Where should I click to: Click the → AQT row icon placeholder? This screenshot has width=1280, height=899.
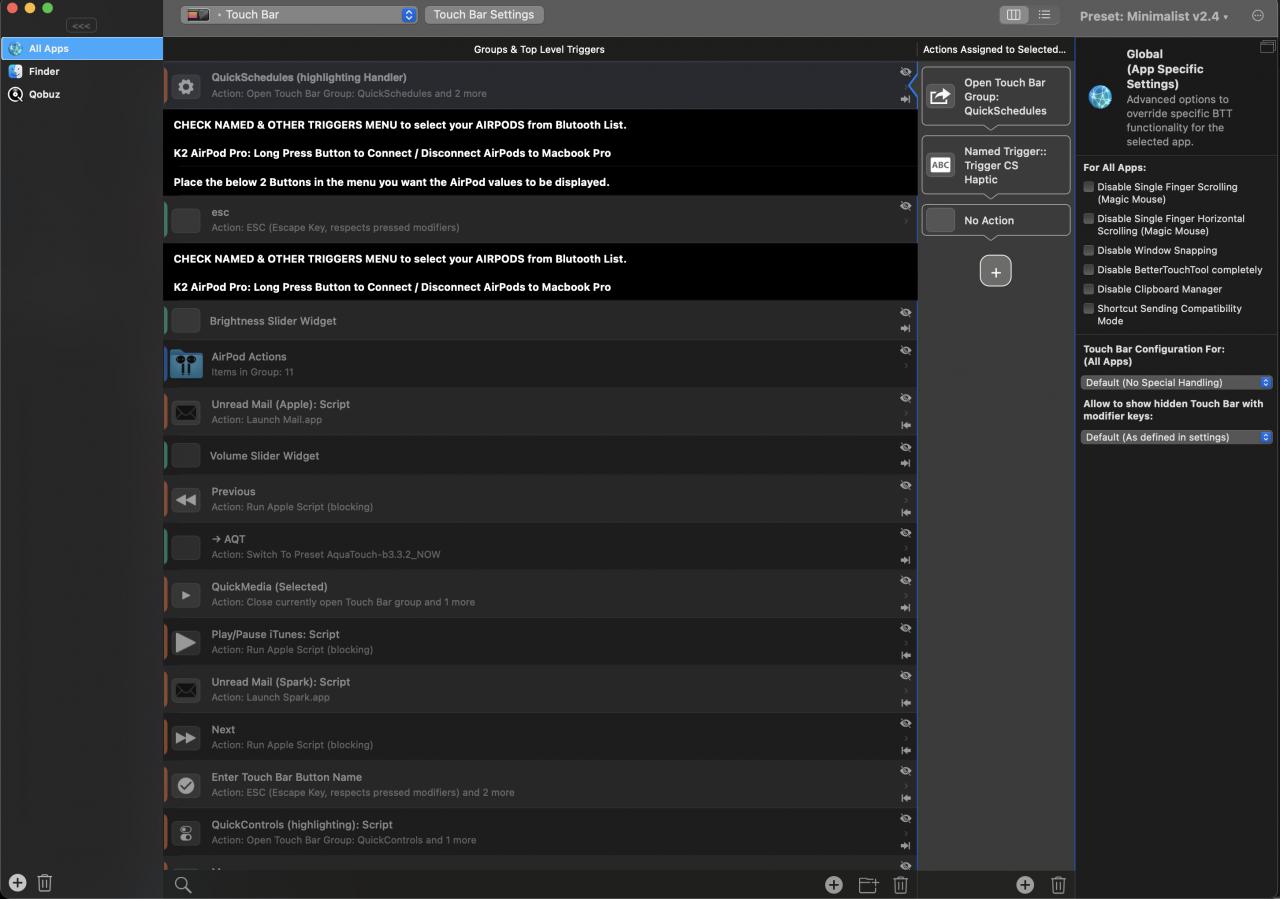point(186,546)
